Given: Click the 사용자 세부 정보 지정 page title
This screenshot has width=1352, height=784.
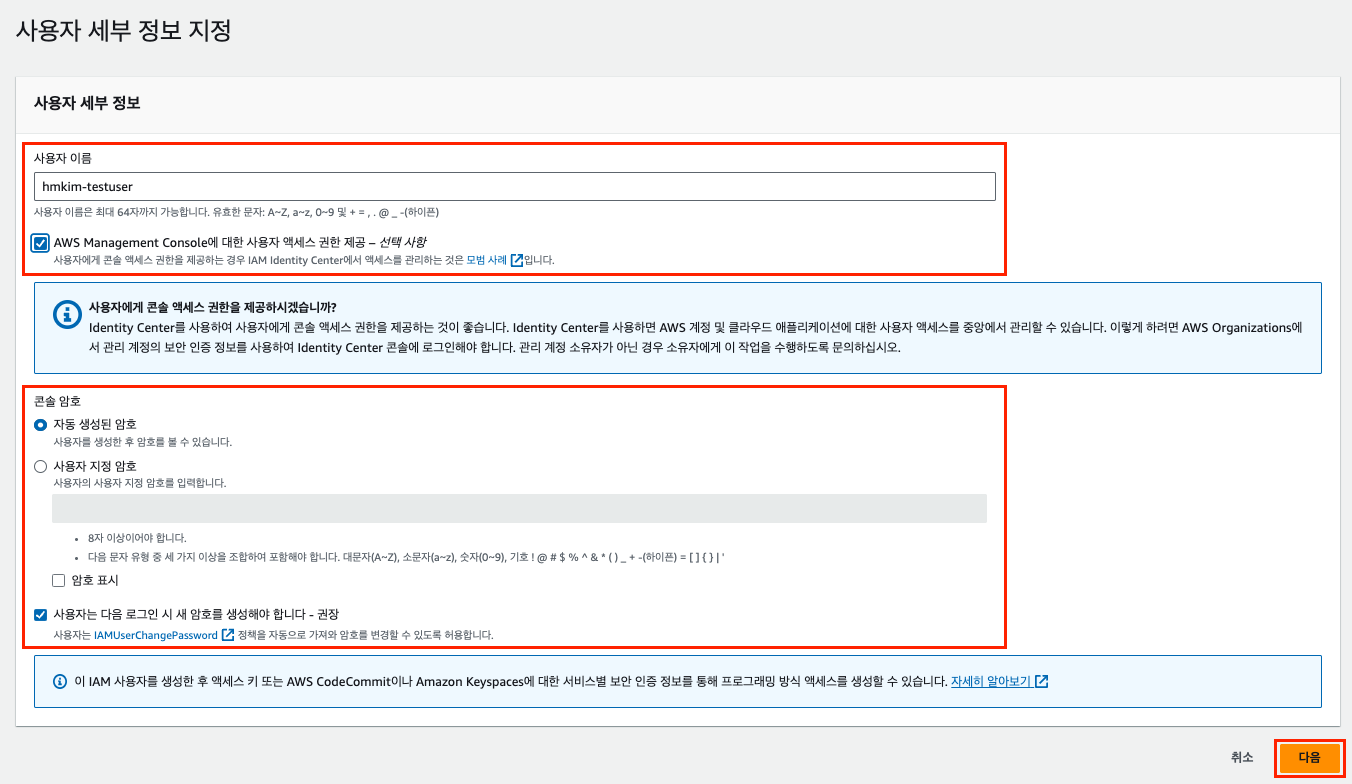Looking at the screenshot, I should click(124, 30).
